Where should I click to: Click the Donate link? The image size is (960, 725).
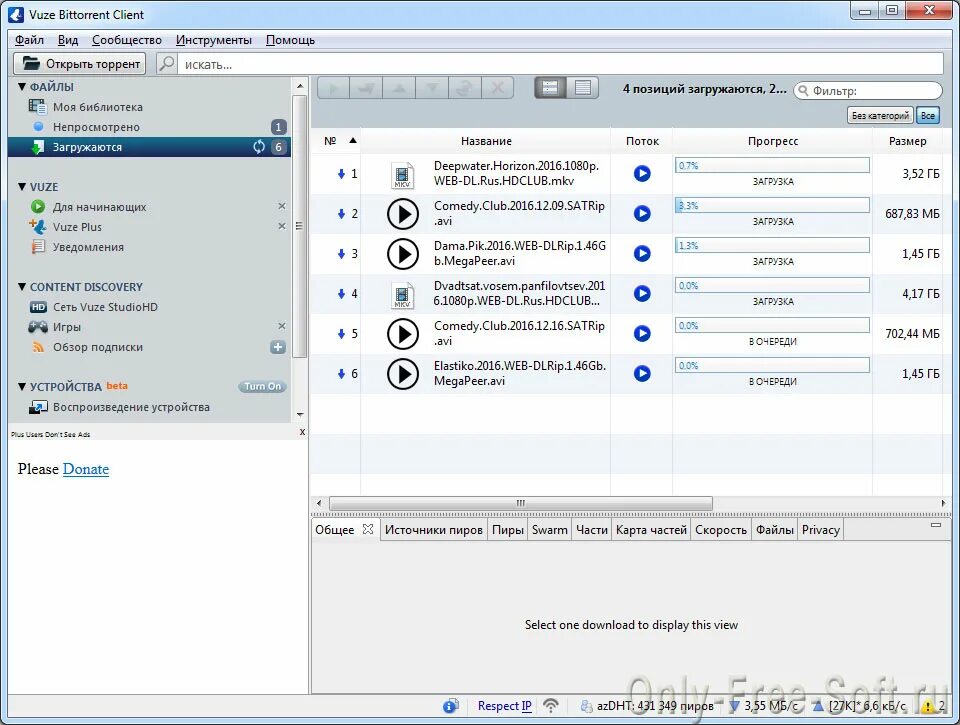(86, 469)
